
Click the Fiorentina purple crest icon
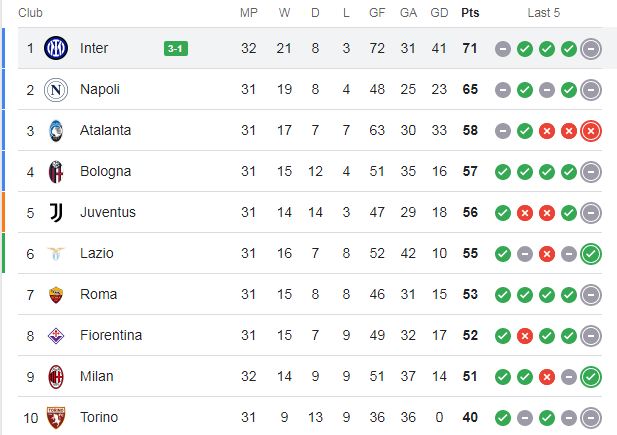pos(56,336)
